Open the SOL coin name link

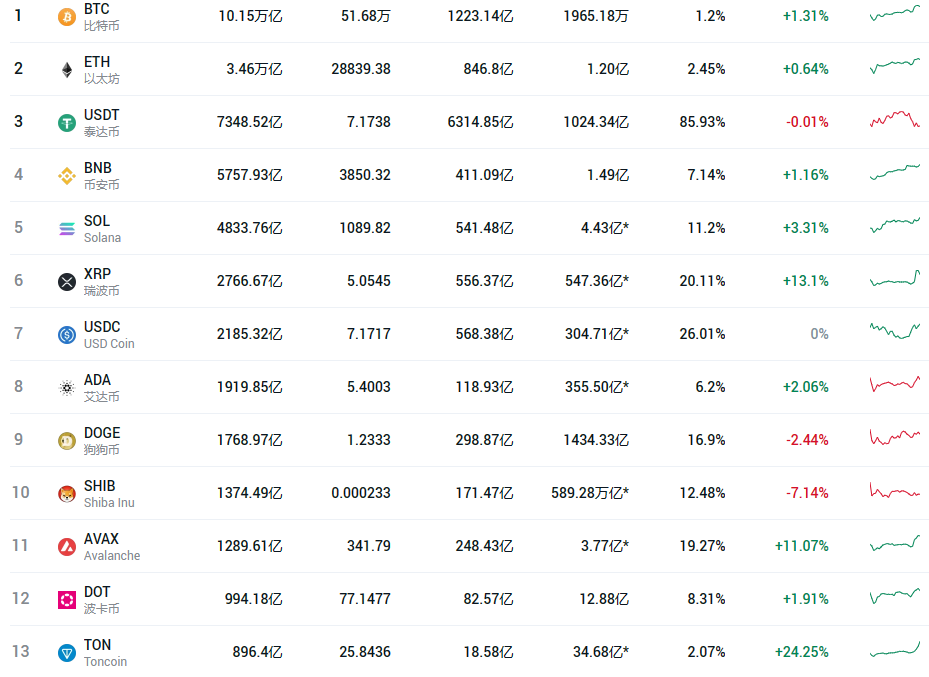(97, 221)
